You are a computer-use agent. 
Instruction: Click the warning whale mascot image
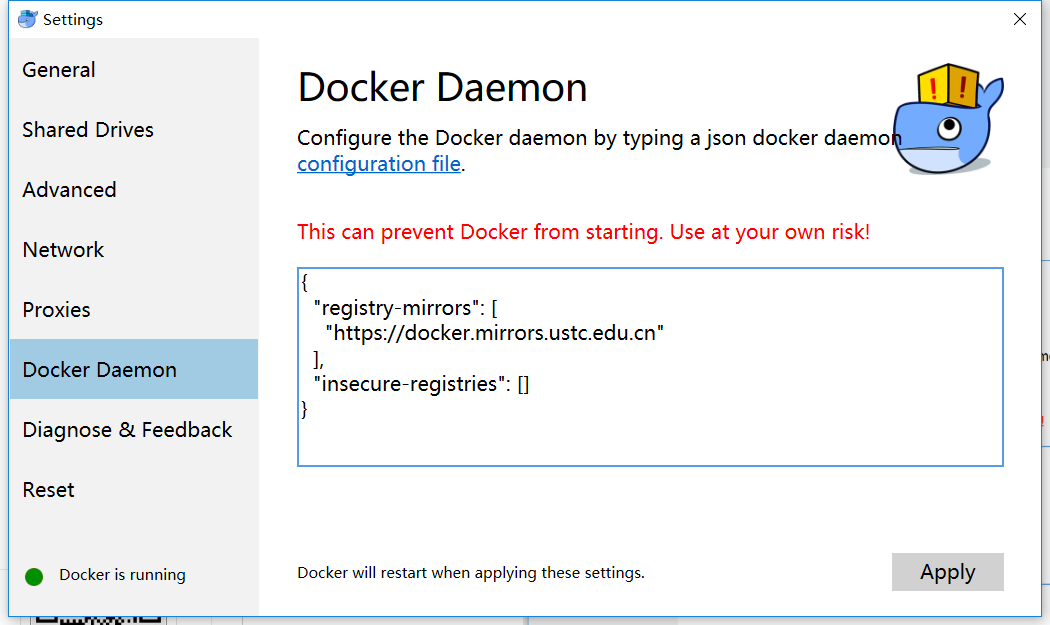point(949,119)
